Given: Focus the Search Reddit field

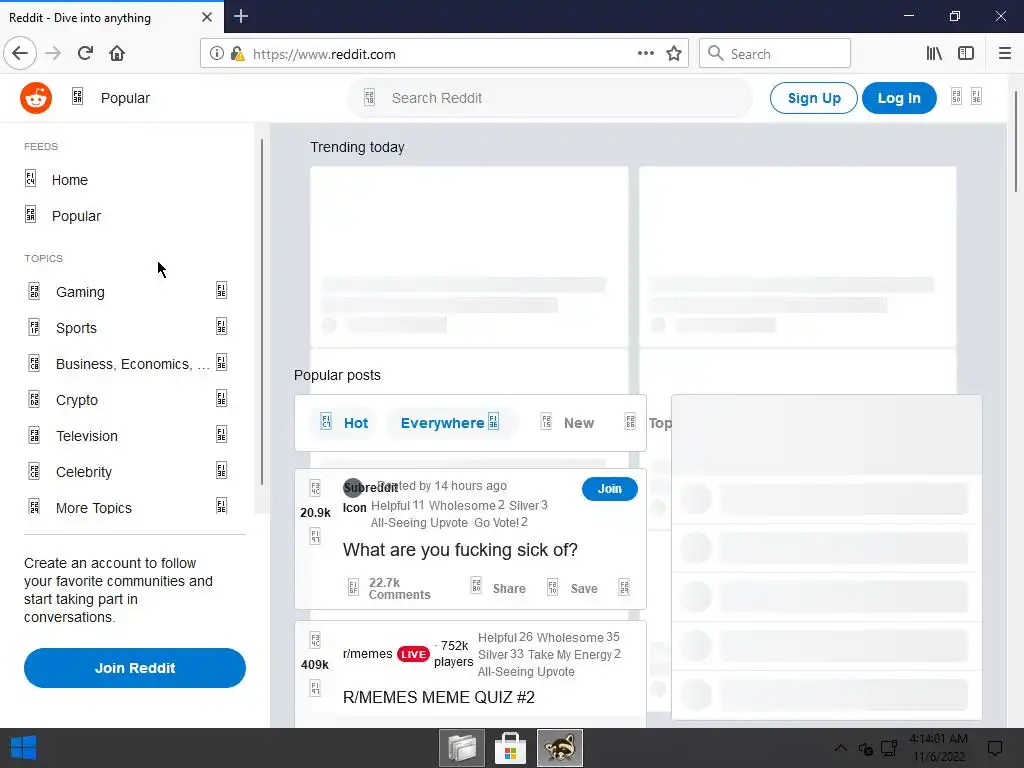Looking at the screenshot, I should tap(550, 98).
